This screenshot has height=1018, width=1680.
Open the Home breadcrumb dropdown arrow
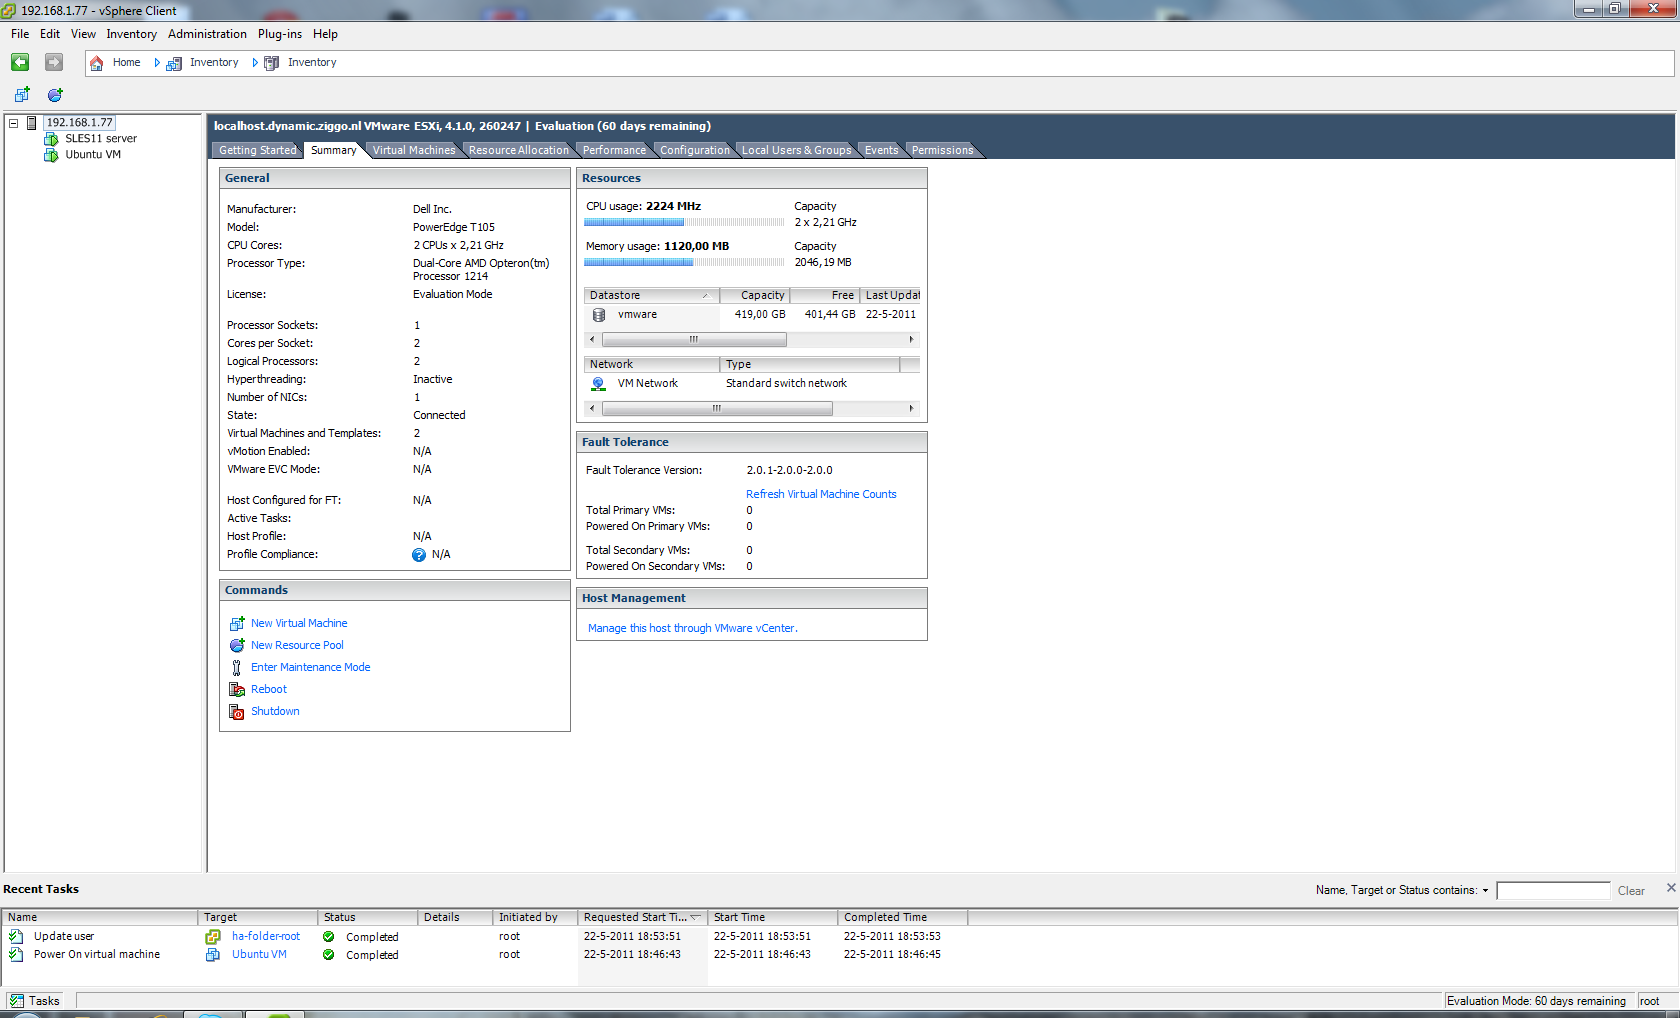157,63
